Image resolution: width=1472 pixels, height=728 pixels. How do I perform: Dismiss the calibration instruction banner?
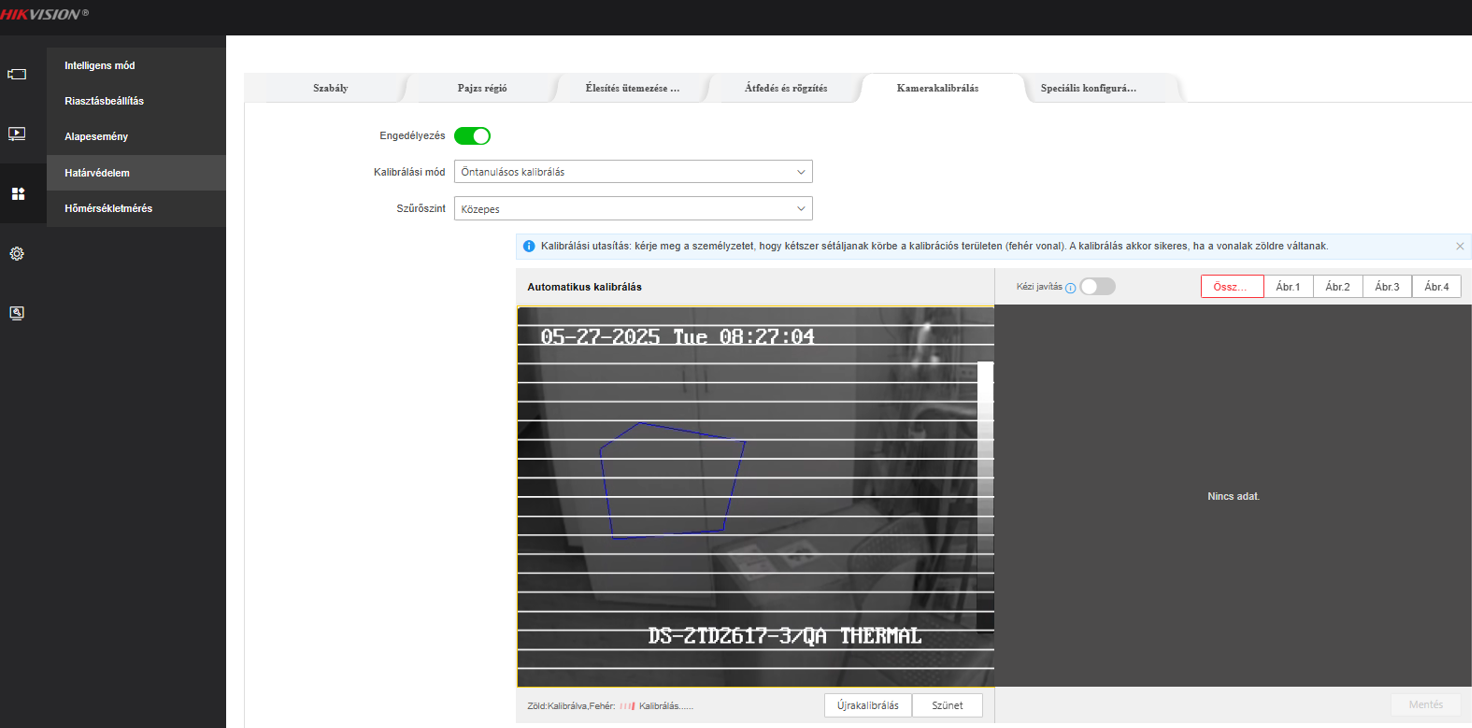pyautogui.click(x=1460, y=246)
